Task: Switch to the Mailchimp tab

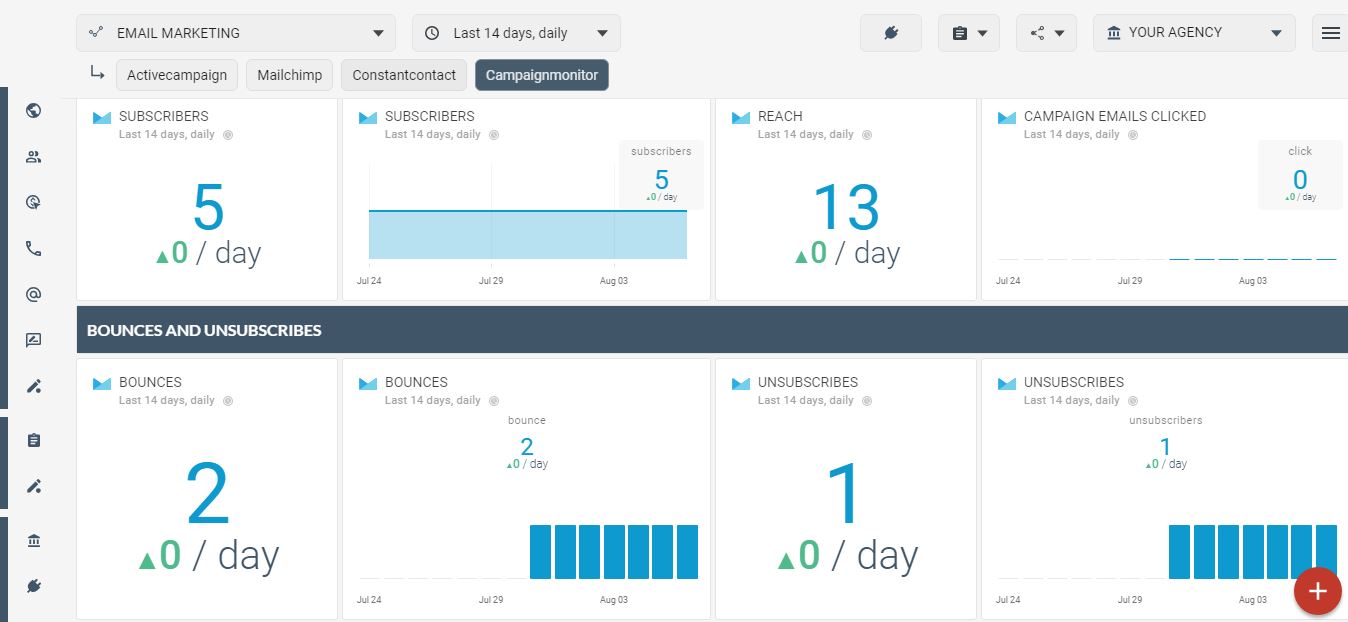Action: coord(290,75)
